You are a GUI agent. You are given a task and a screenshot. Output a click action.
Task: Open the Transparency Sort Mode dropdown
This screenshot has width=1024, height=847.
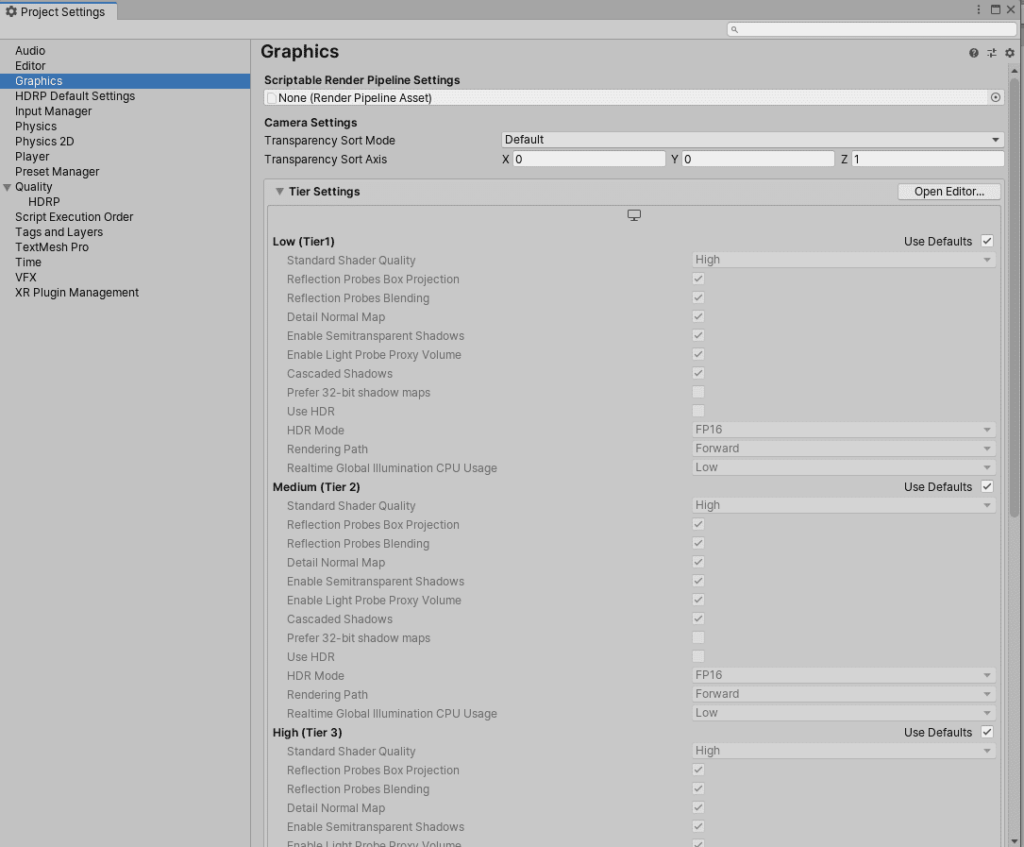point(752,140)
